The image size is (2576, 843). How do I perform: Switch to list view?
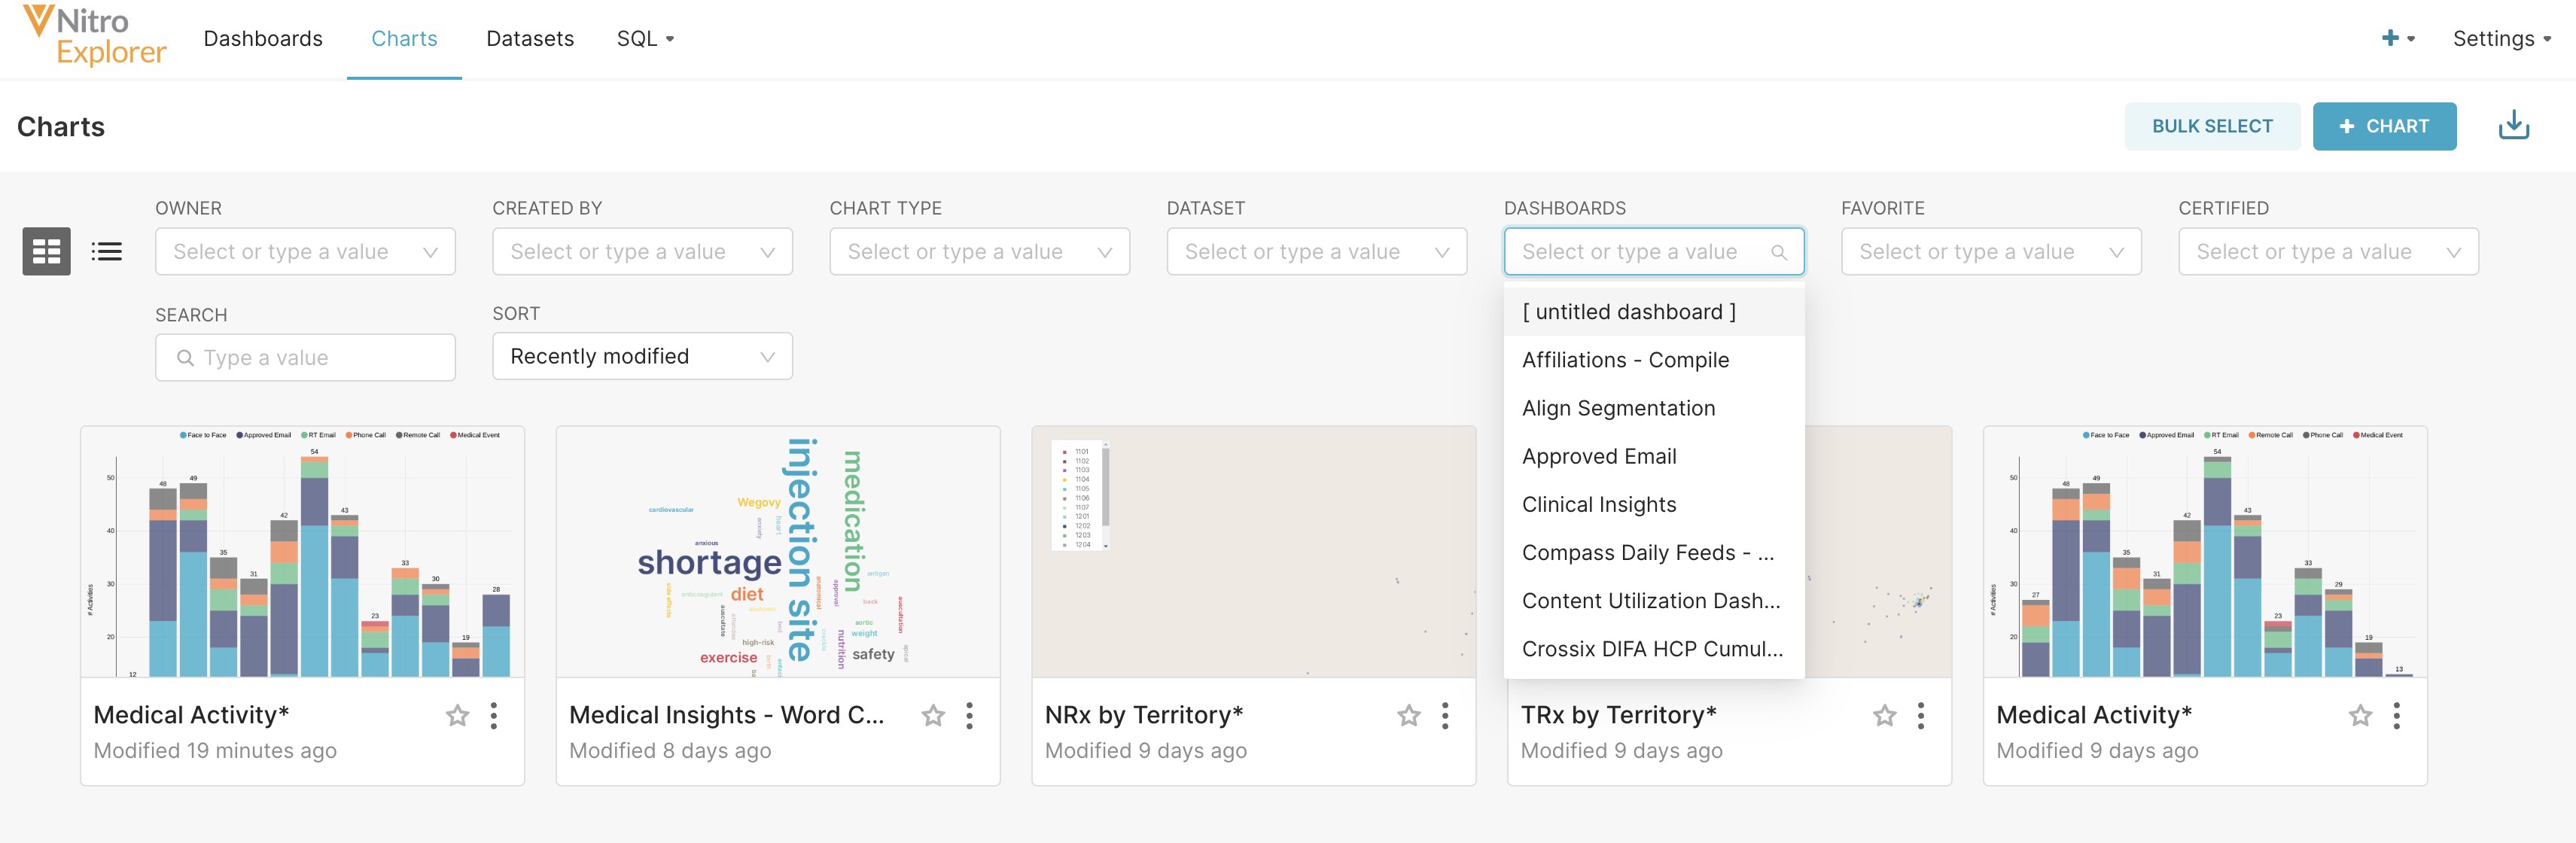(106, 251)
